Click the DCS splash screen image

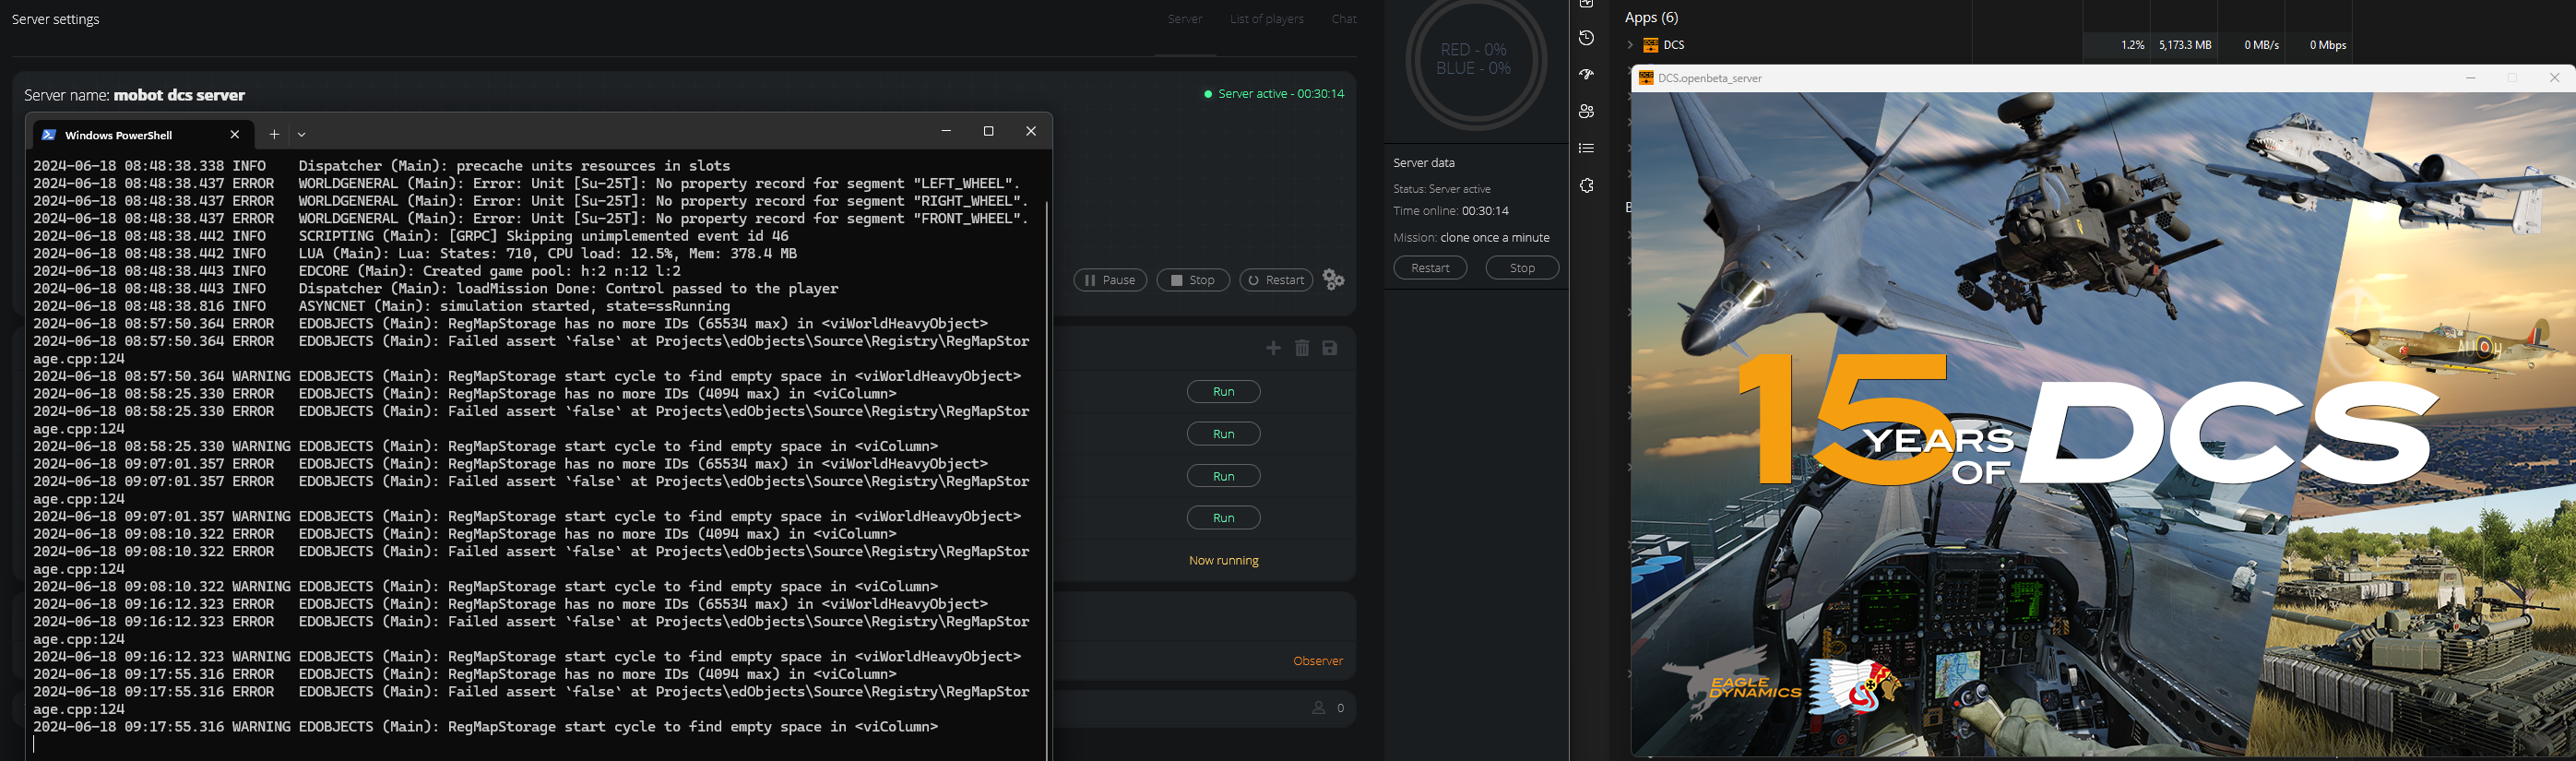[x=2103, y=424]
